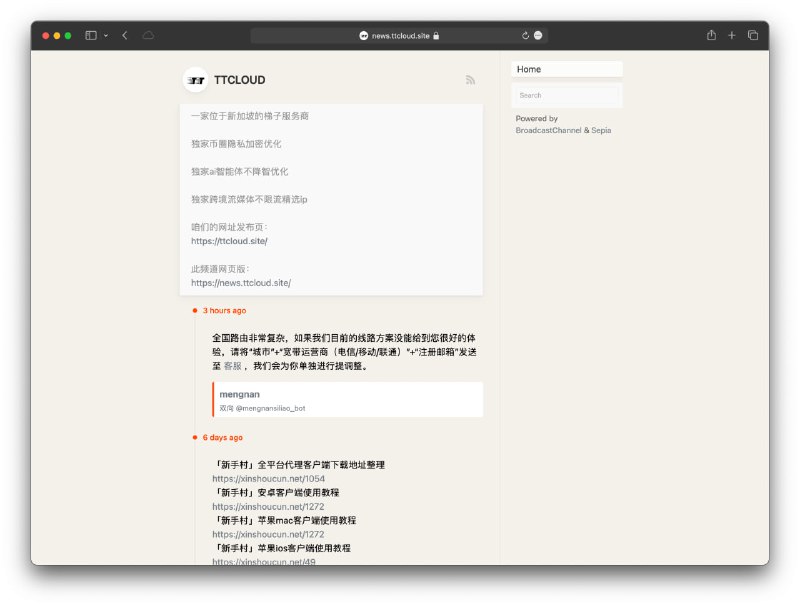Click the back navigation arrow
The width and height of the screenshot is (800, 606).
click(x=124, y=34)
